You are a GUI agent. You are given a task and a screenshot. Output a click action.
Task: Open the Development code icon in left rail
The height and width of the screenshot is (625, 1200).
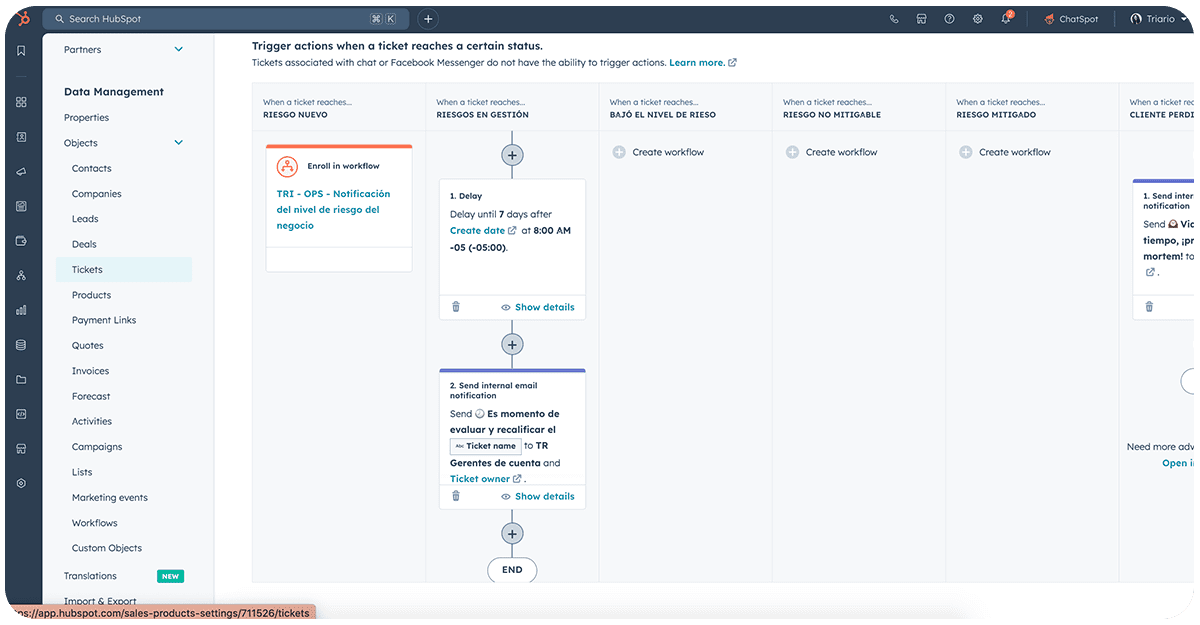(21, 414)
